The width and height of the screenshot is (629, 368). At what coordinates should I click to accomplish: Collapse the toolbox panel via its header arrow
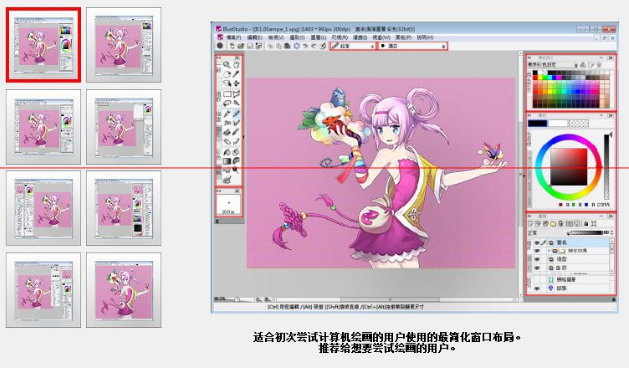[x=237, y=57]
